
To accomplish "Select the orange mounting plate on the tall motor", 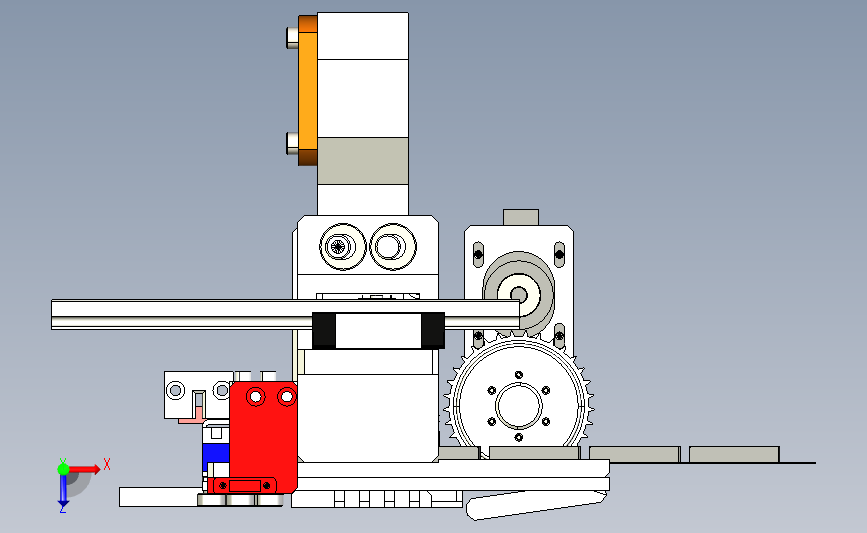I will coord(307,91).
